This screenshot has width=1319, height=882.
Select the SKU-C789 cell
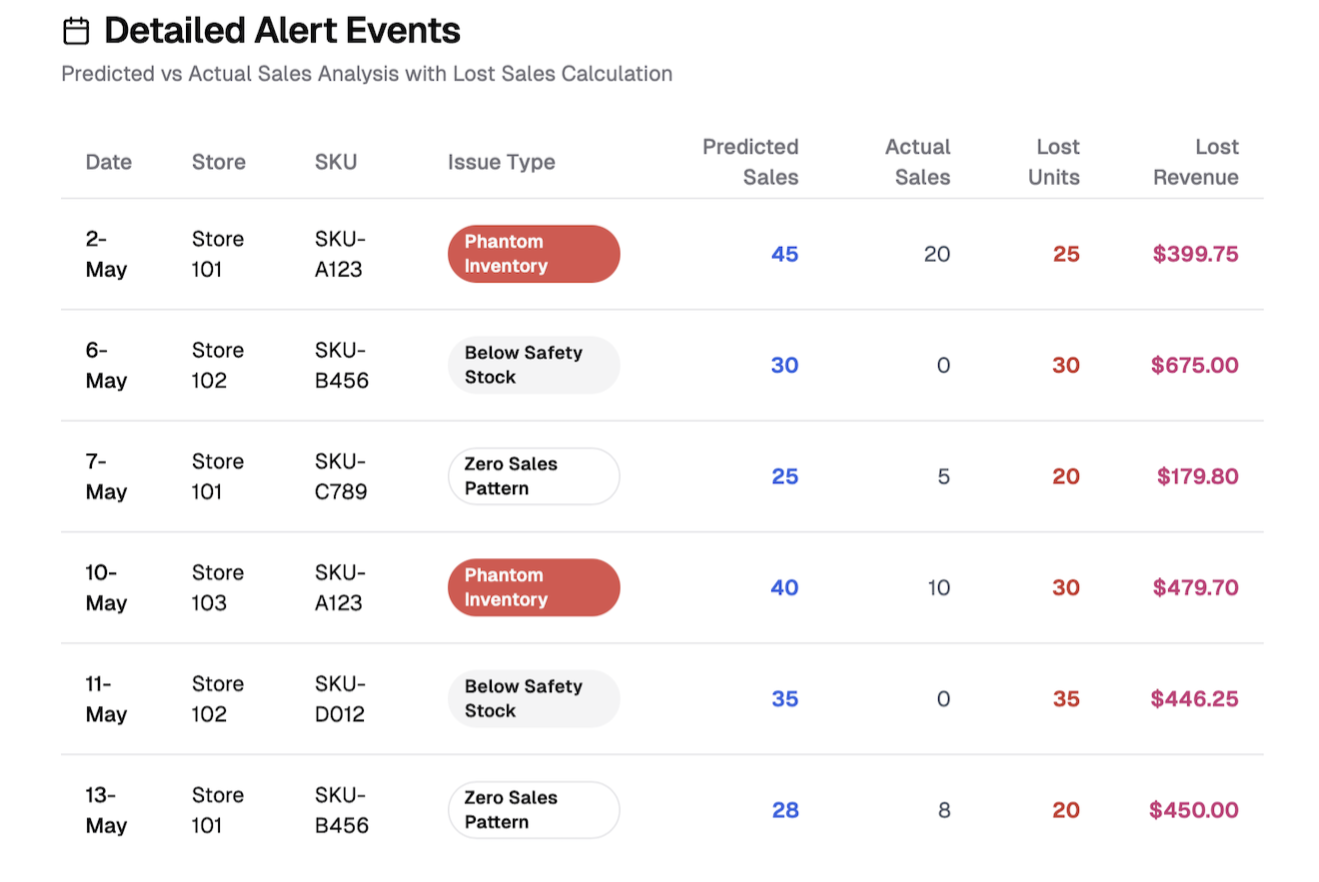[340, 476]
